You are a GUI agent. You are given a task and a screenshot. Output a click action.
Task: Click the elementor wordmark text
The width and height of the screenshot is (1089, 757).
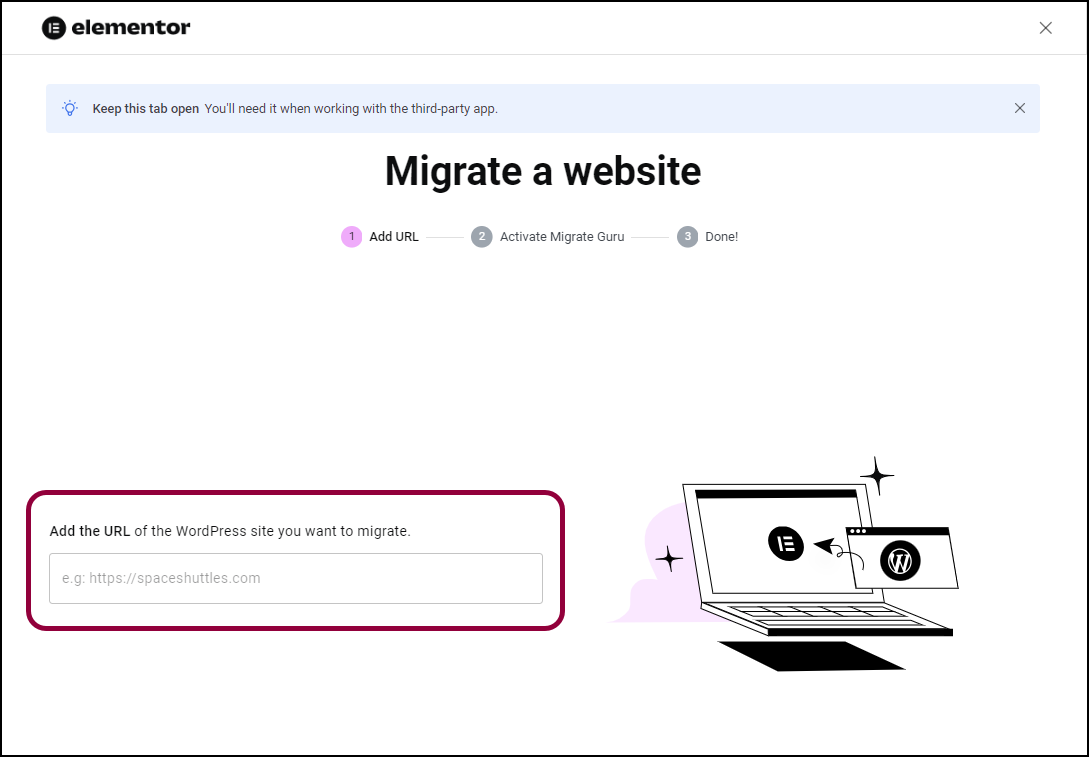pyautogui.click(x=130, y=28)
